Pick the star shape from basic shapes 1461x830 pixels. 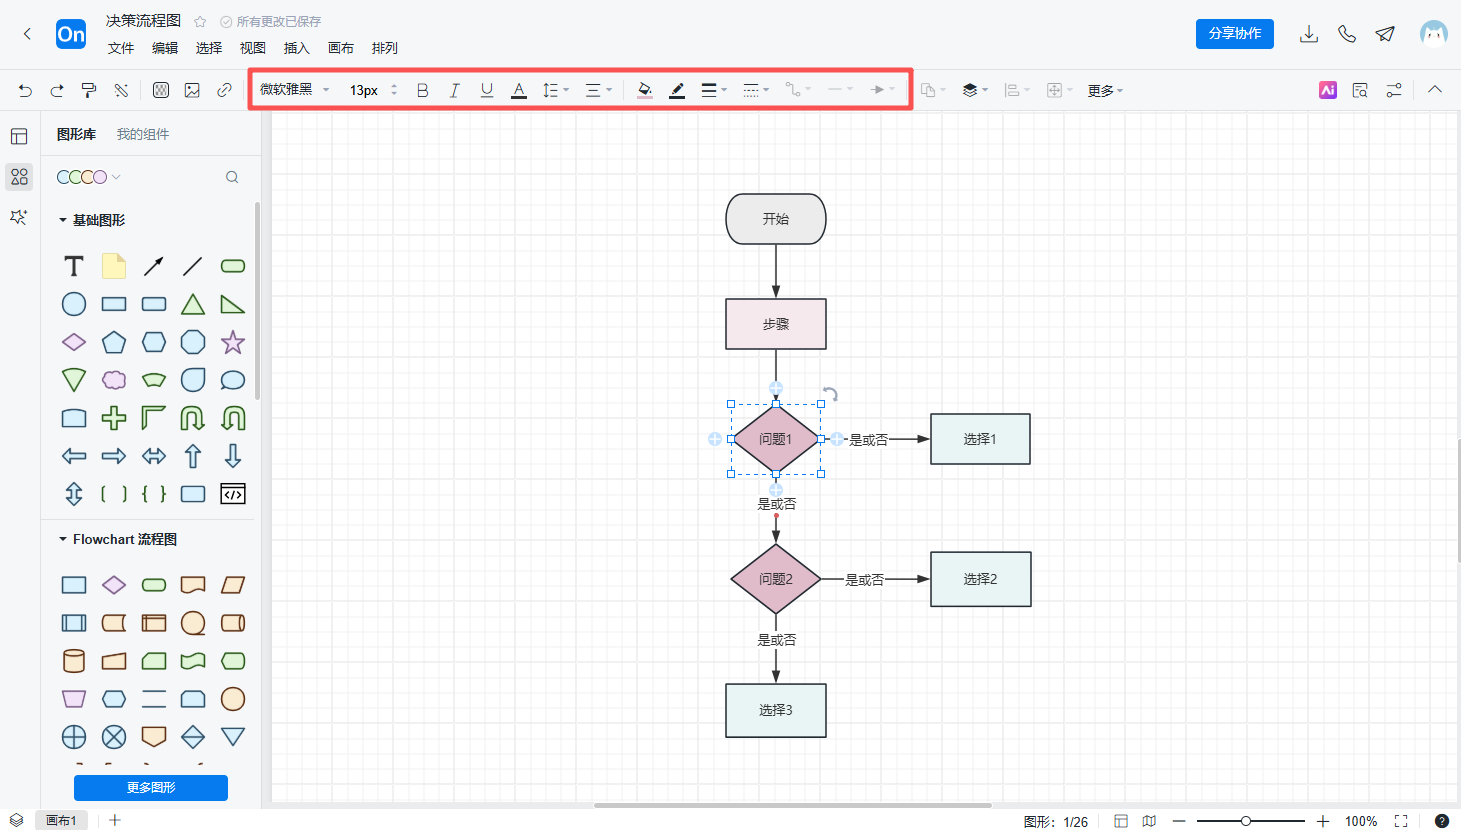click(233, 342)
